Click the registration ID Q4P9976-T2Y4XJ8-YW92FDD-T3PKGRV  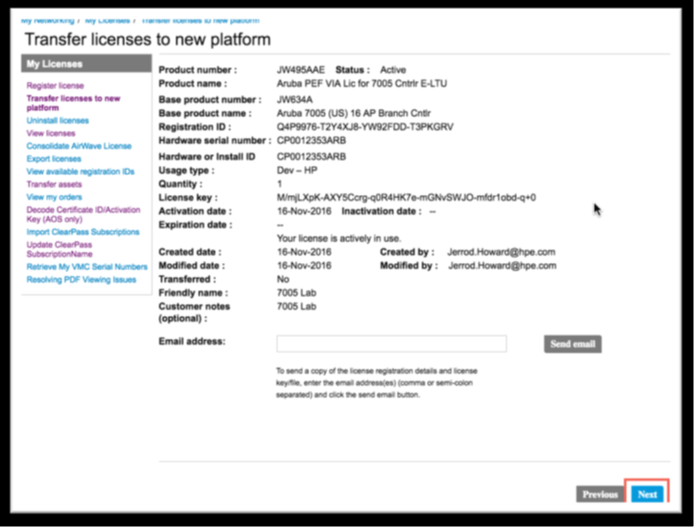pos(365,127)
